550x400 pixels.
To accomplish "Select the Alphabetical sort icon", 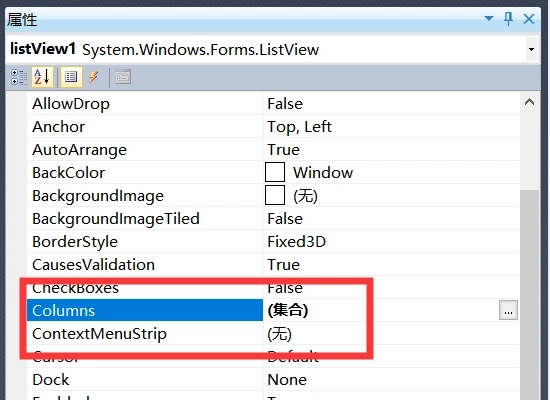I will (x=42, y=77).
